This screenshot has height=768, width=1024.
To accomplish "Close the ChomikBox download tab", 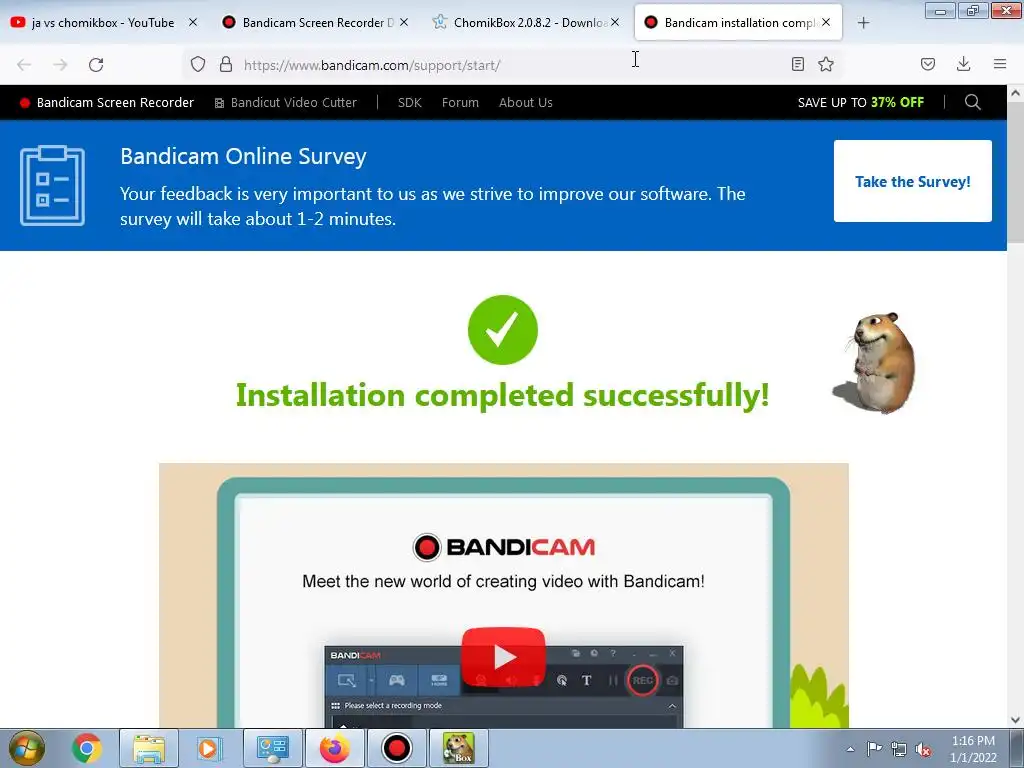I will click(x=615, y=22).
